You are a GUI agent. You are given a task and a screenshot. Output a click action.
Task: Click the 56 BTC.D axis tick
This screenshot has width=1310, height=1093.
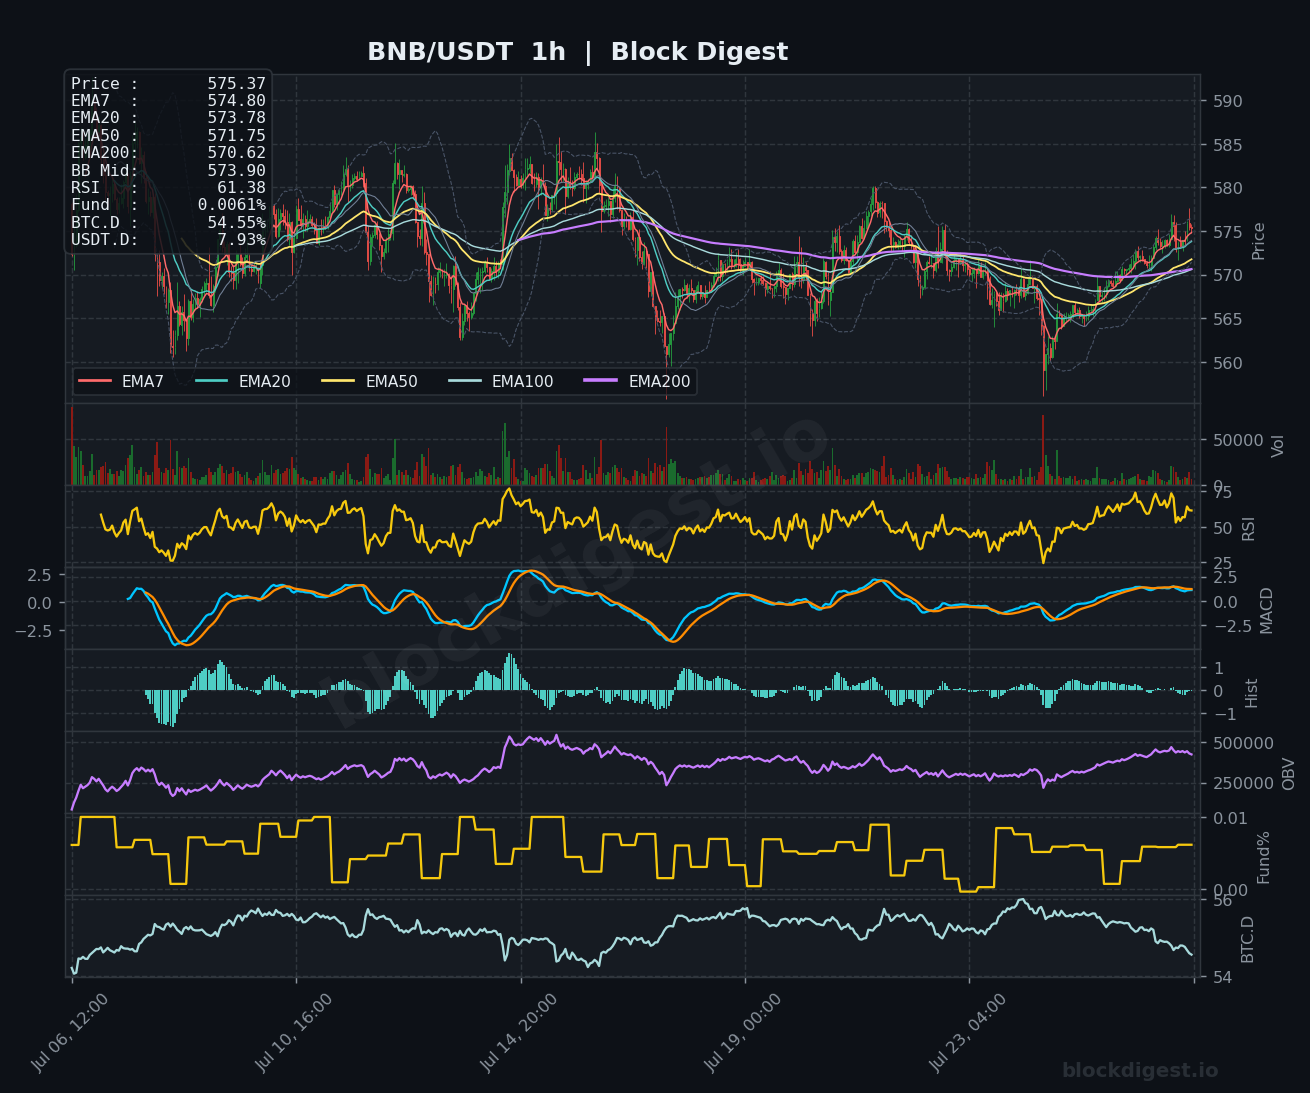tap(1222, 900)
